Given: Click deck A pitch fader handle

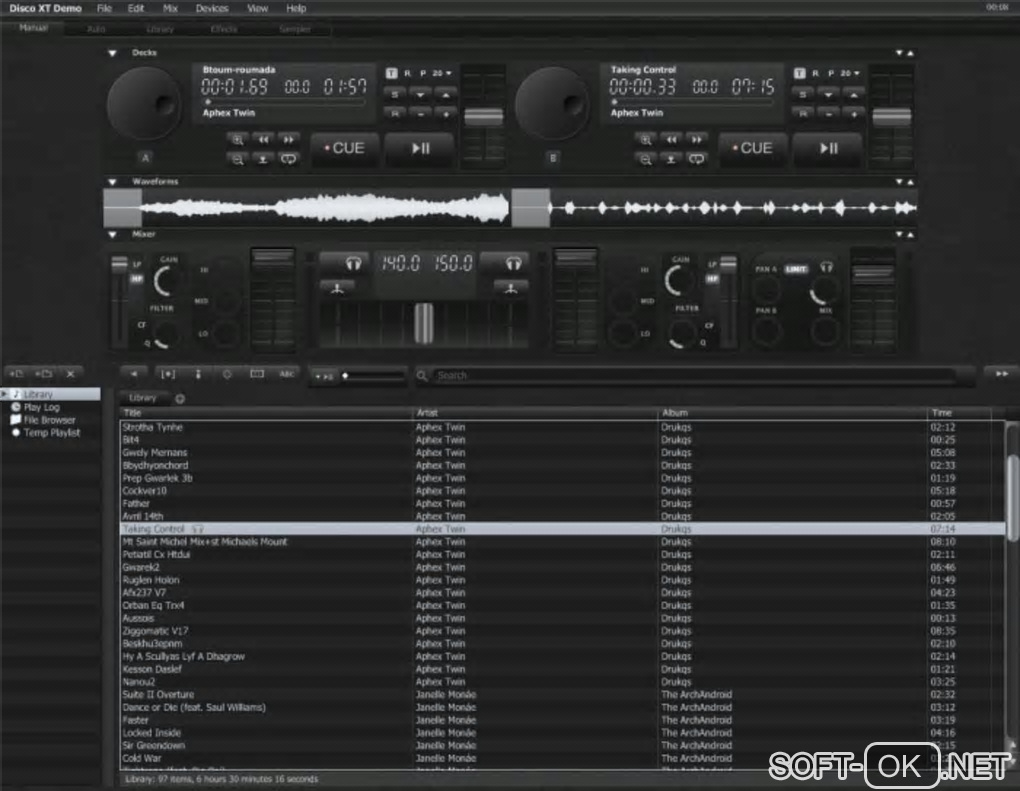Looking at the screenshot, I should [483, 116].
